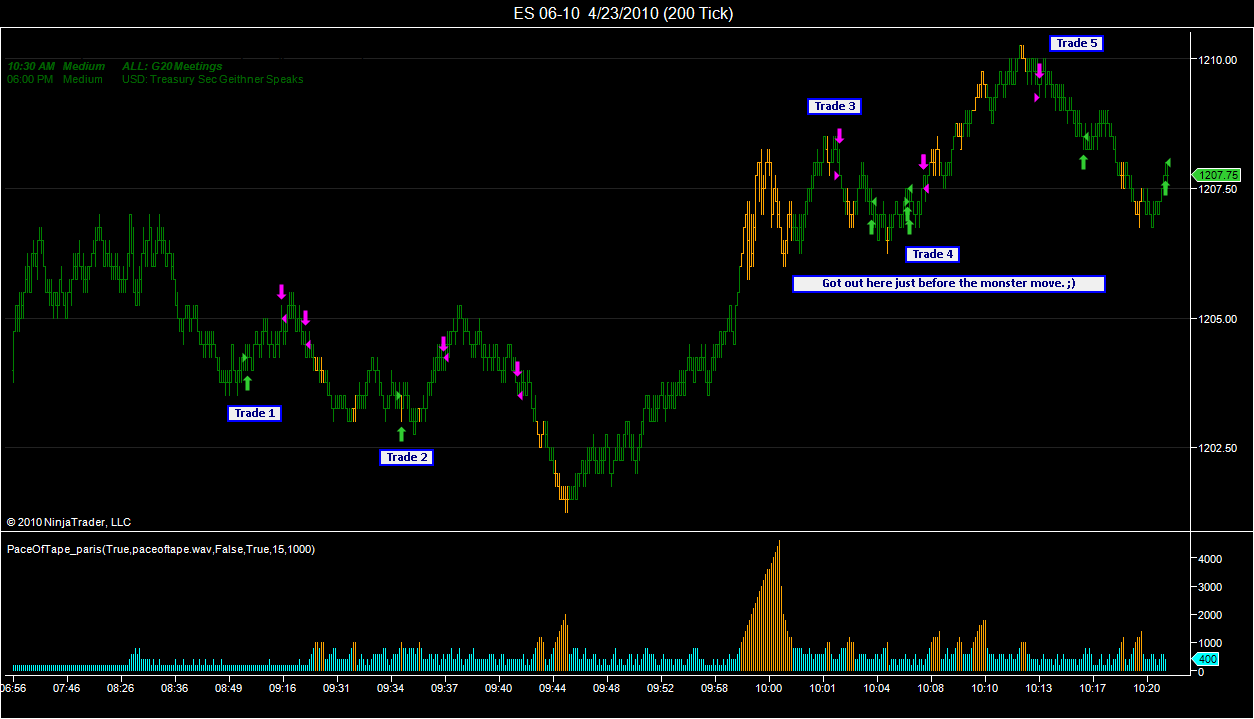Select the Trade 5 text annotation

(x=1077, y=43)
